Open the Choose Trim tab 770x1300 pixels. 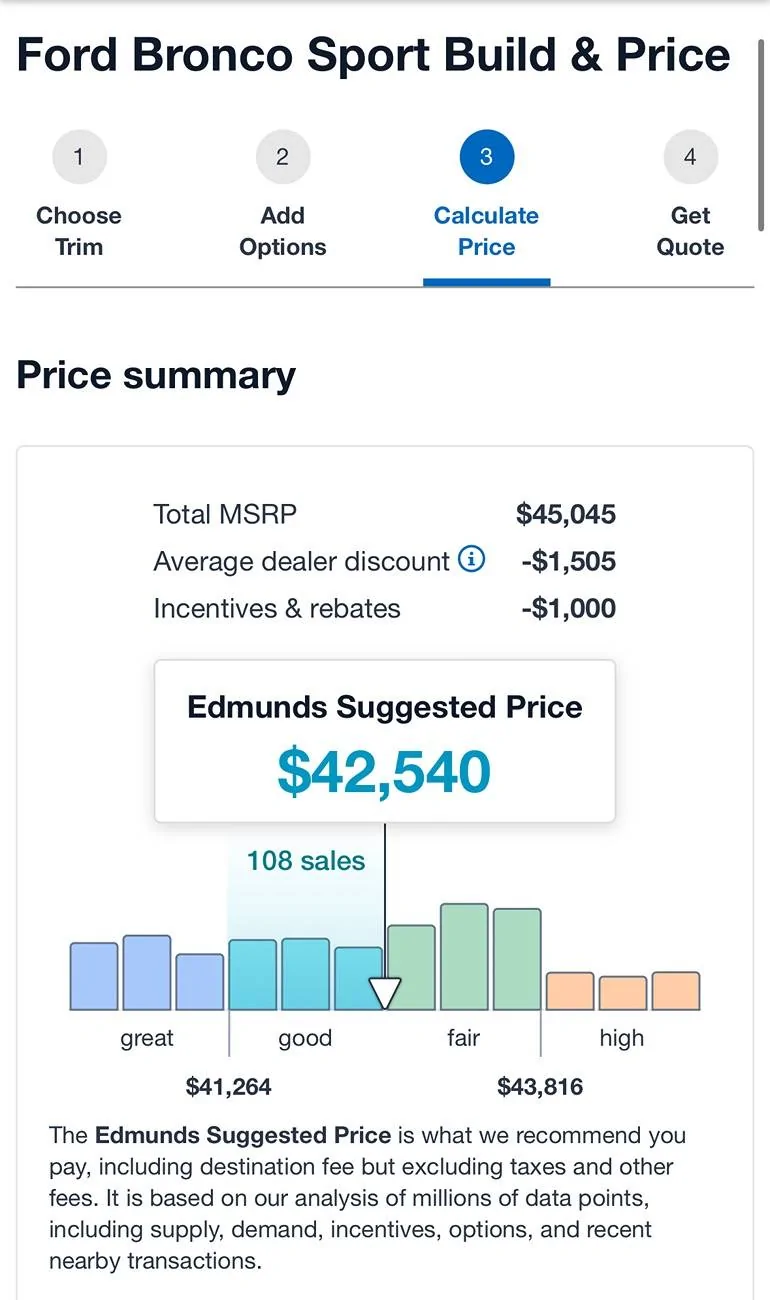79,231
